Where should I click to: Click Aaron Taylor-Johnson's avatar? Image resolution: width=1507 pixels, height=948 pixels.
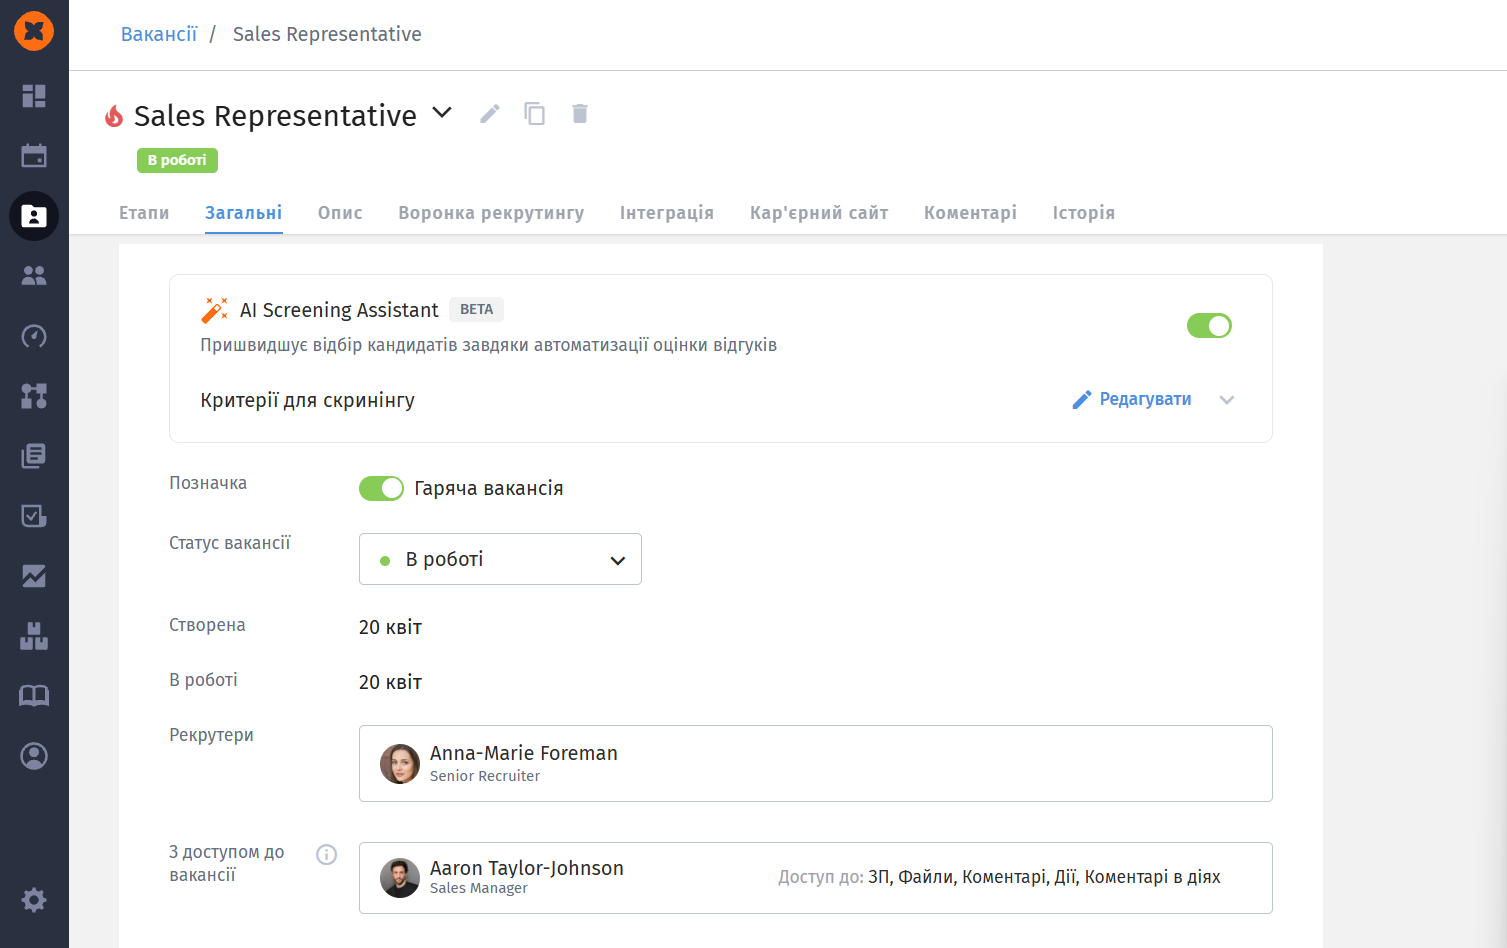tap(400, 878)
